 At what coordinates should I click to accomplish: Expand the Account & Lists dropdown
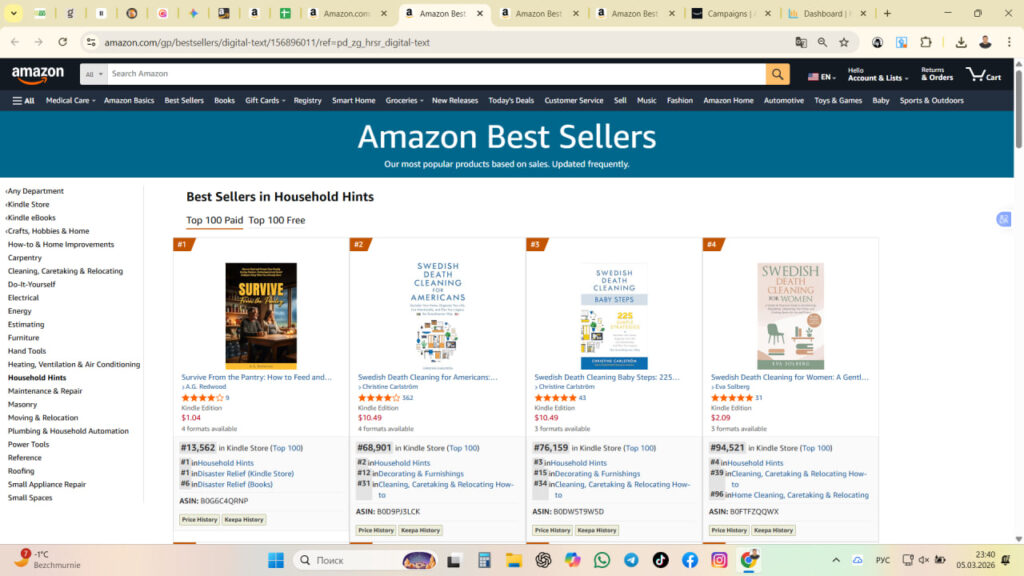[878, 74]
